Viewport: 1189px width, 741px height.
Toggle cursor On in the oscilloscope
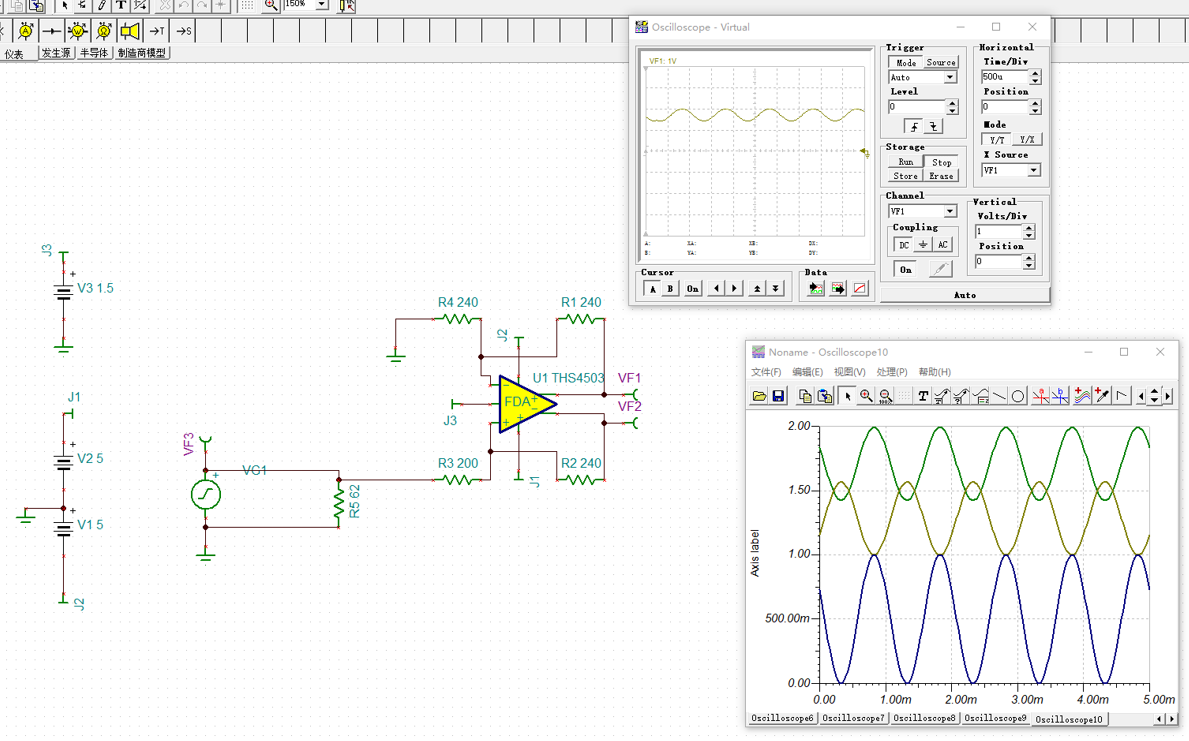click(x=692, y=289)
